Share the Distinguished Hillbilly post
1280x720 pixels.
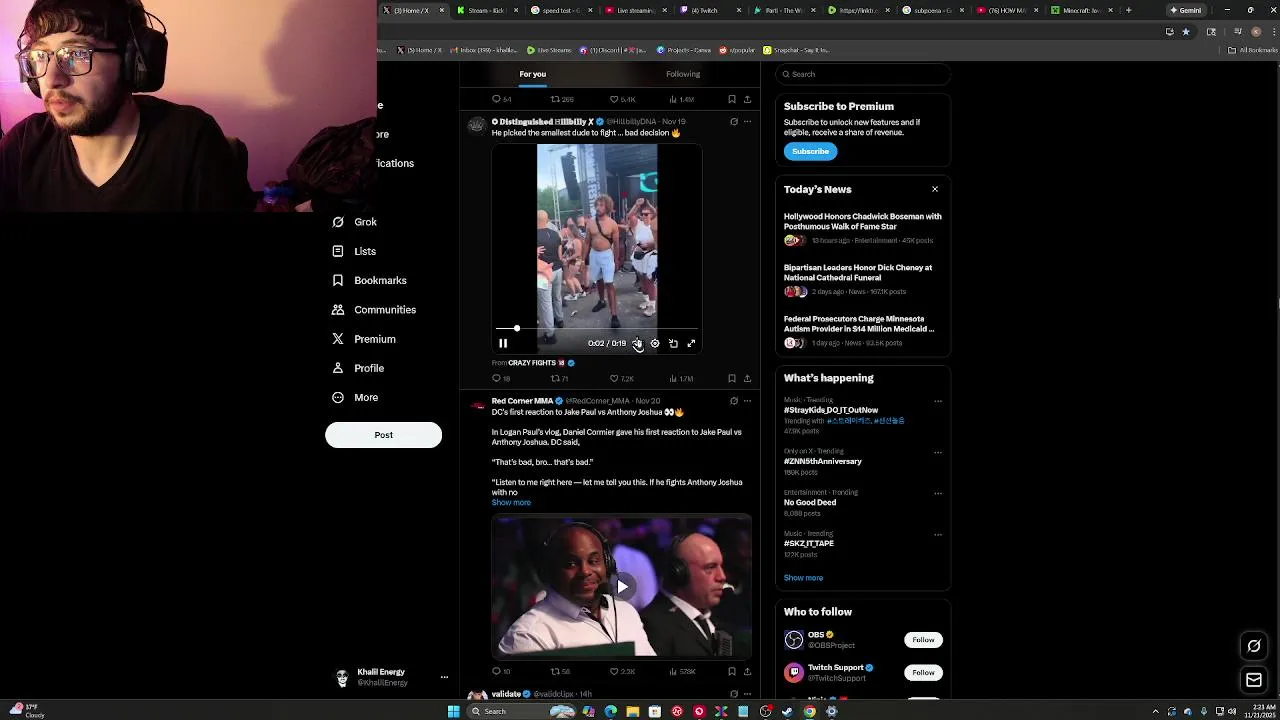pos(747,379)
